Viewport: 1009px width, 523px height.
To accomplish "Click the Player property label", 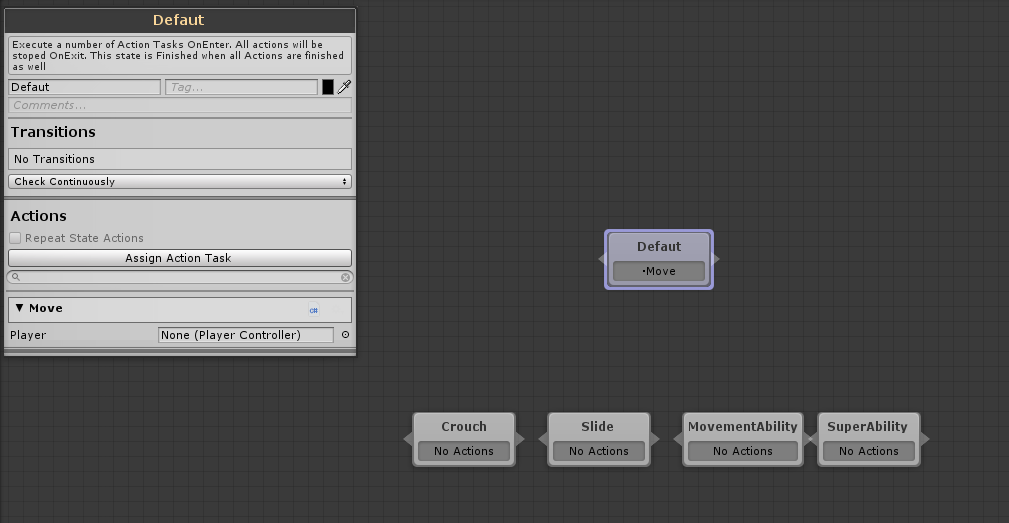I will click(x=28, y=335).
